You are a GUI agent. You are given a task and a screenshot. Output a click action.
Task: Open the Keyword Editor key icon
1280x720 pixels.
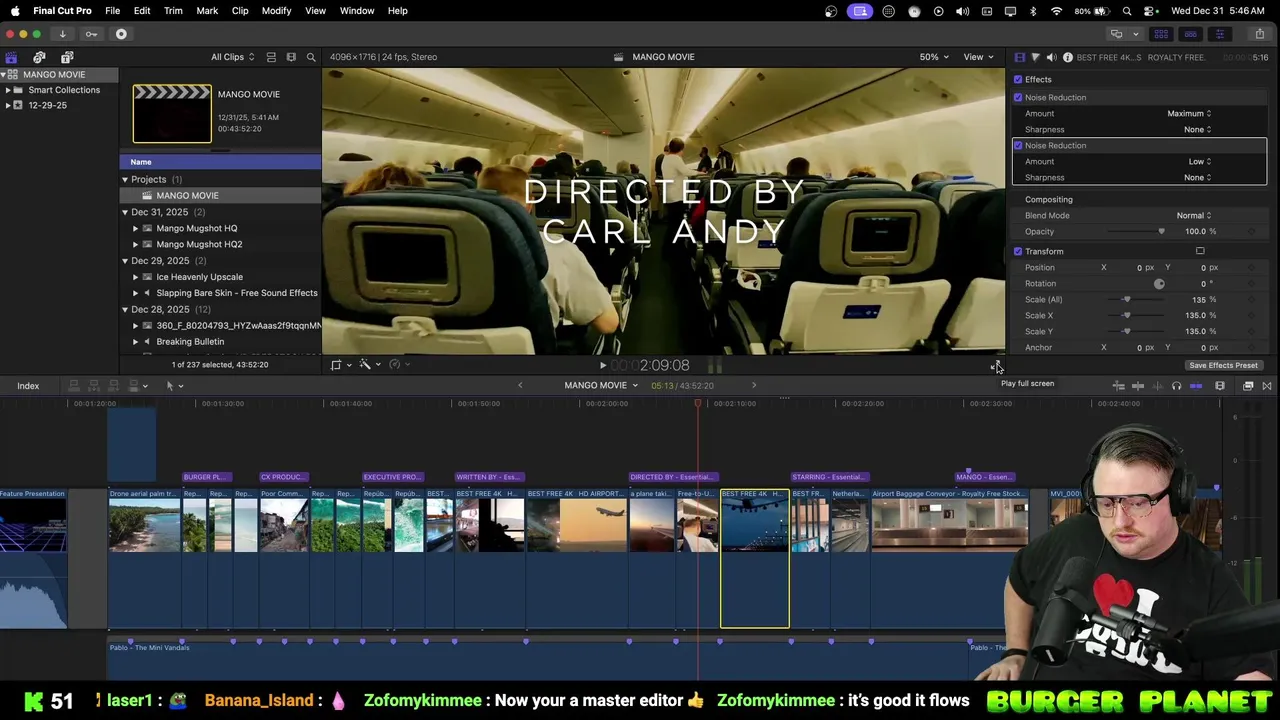[x=91, y=34]
